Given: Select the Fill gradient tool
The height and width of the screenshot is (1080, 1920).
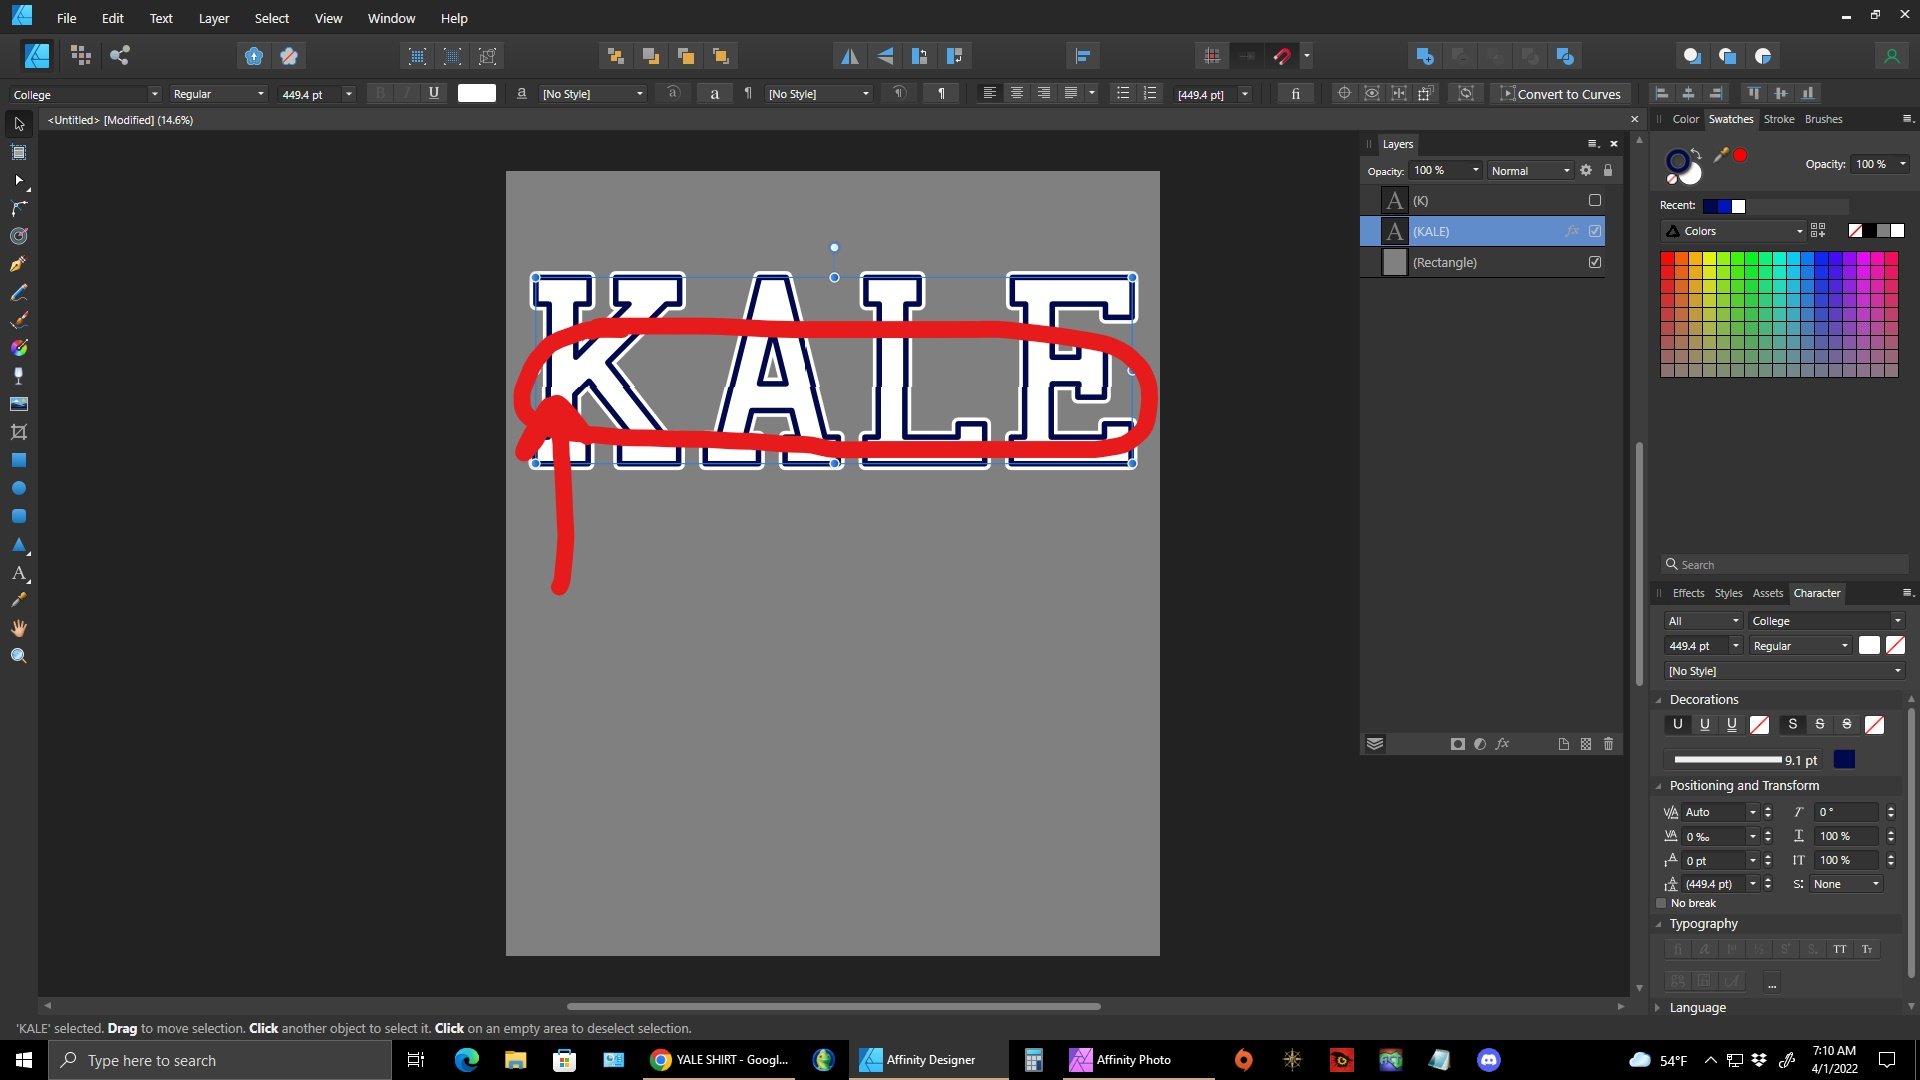Looking at the screenshot, I should [x=19, y=348].
